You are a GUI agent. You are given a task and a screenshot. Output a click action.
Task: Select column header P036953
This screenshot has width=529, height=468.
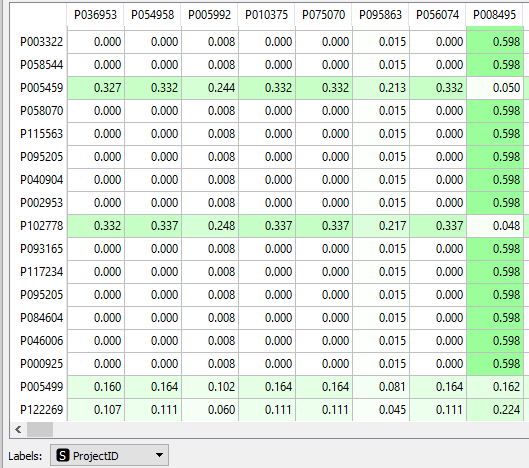coord(95,15)
